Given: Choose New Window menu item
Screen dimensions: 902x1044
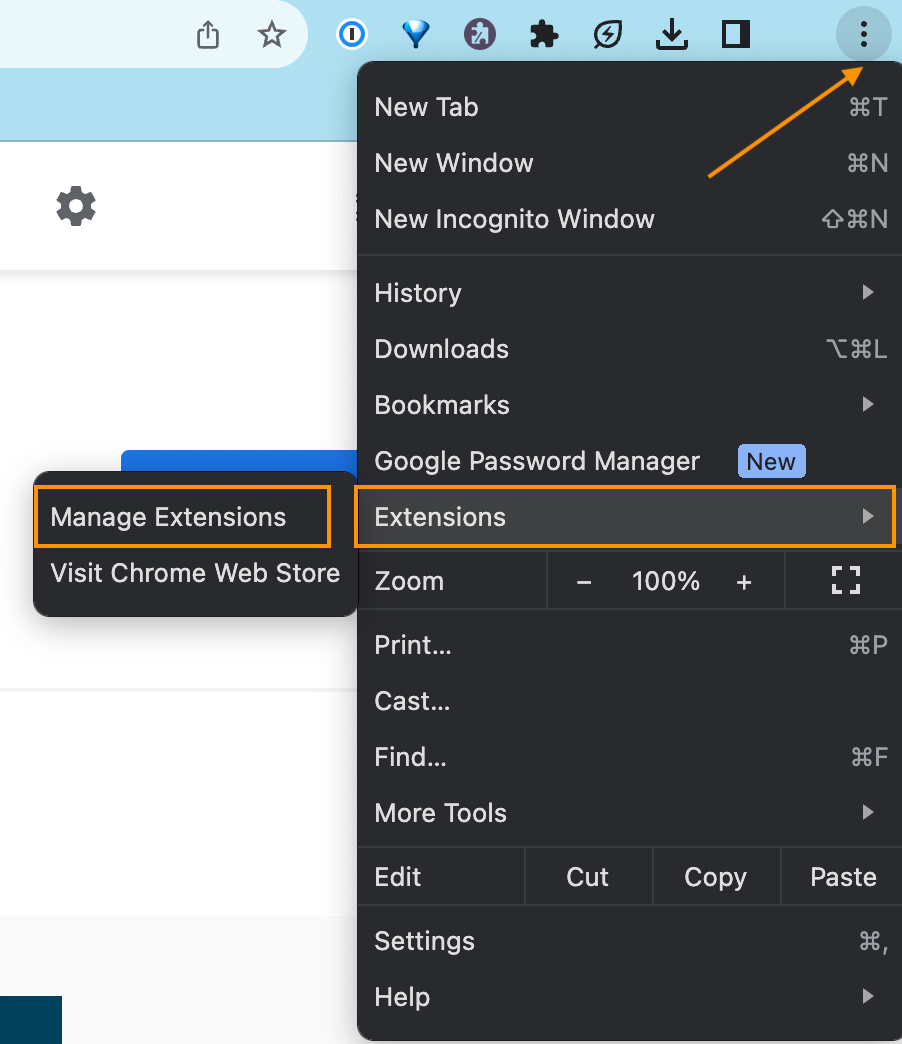Looking at the screenshot, I should 630,163.
